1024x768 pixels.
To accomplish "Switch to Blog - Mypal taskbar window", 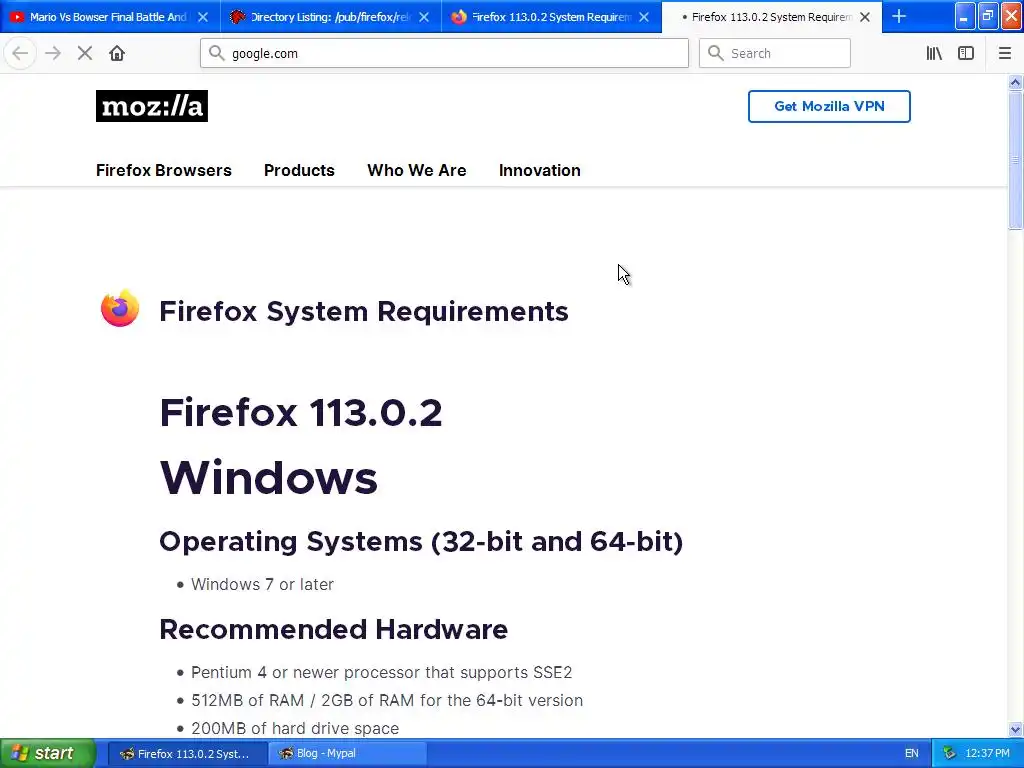I will point(347,754).
